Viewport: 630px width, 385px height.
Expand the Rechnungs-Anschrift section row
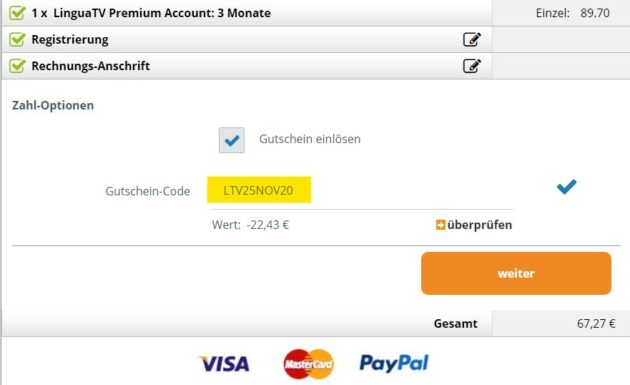pos(247,66)
